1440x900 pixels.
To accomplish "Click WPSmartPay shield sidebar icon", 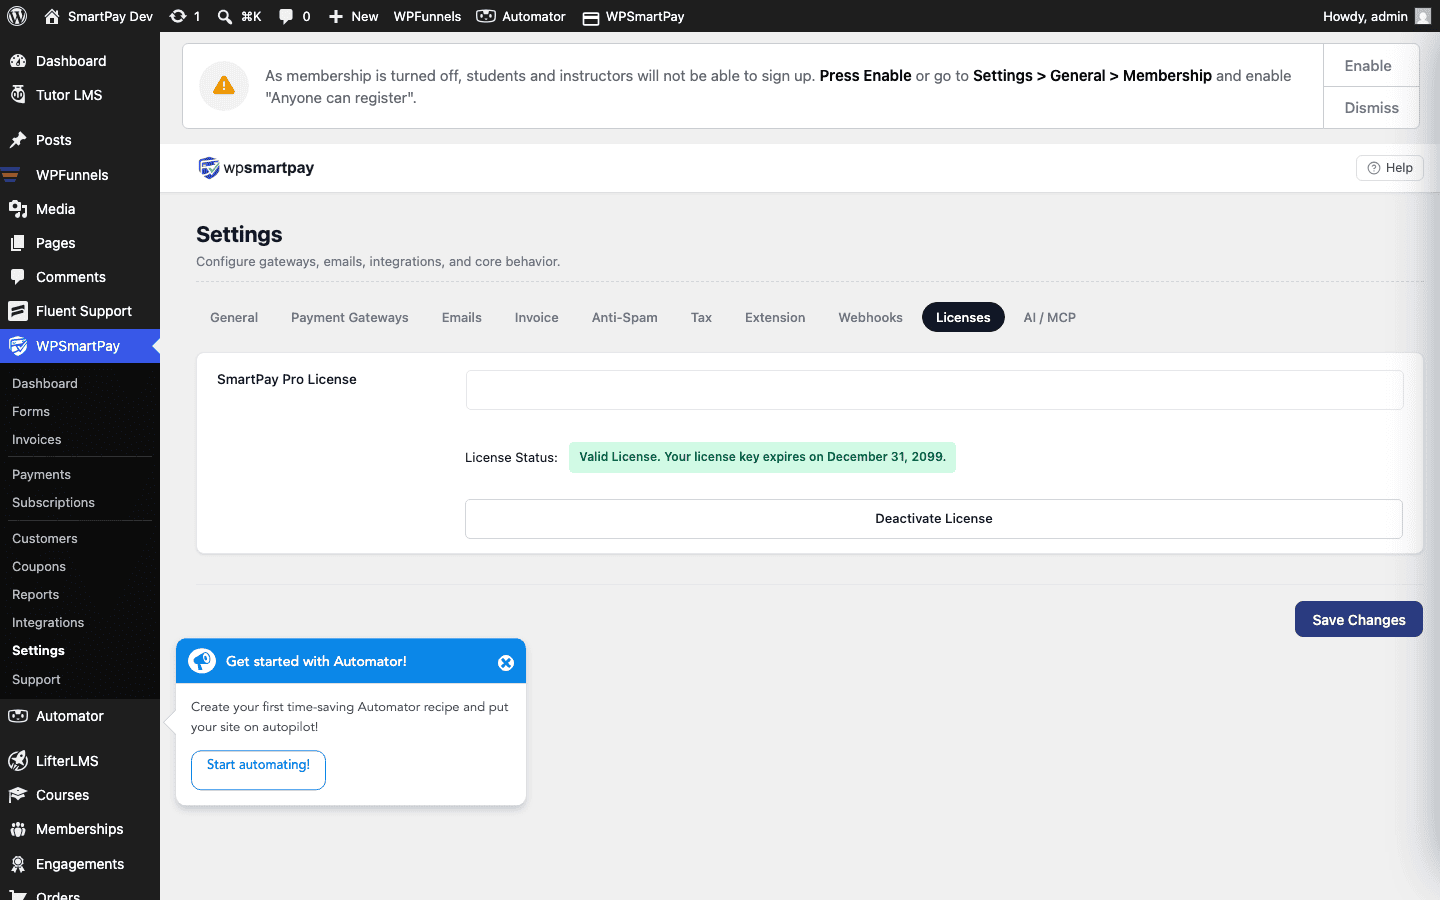I will [18, 346].
